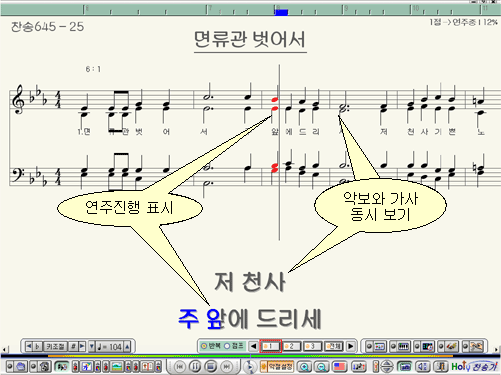This screenshot has height=375, width=501.
Task: Go to next verse with black right arrow
Action: [x=351, y=346]
